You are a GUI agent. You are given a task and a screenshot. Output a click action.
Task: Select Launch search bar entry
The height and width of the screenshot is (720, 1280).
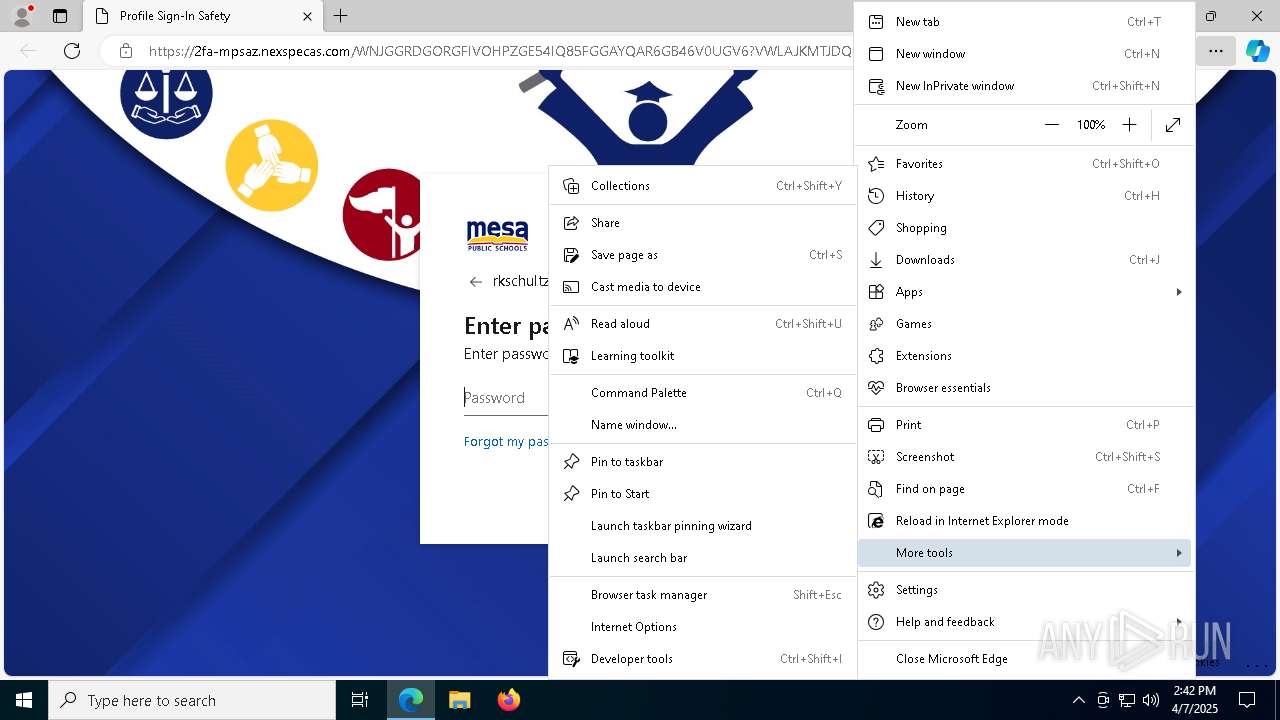pos(703,558)
